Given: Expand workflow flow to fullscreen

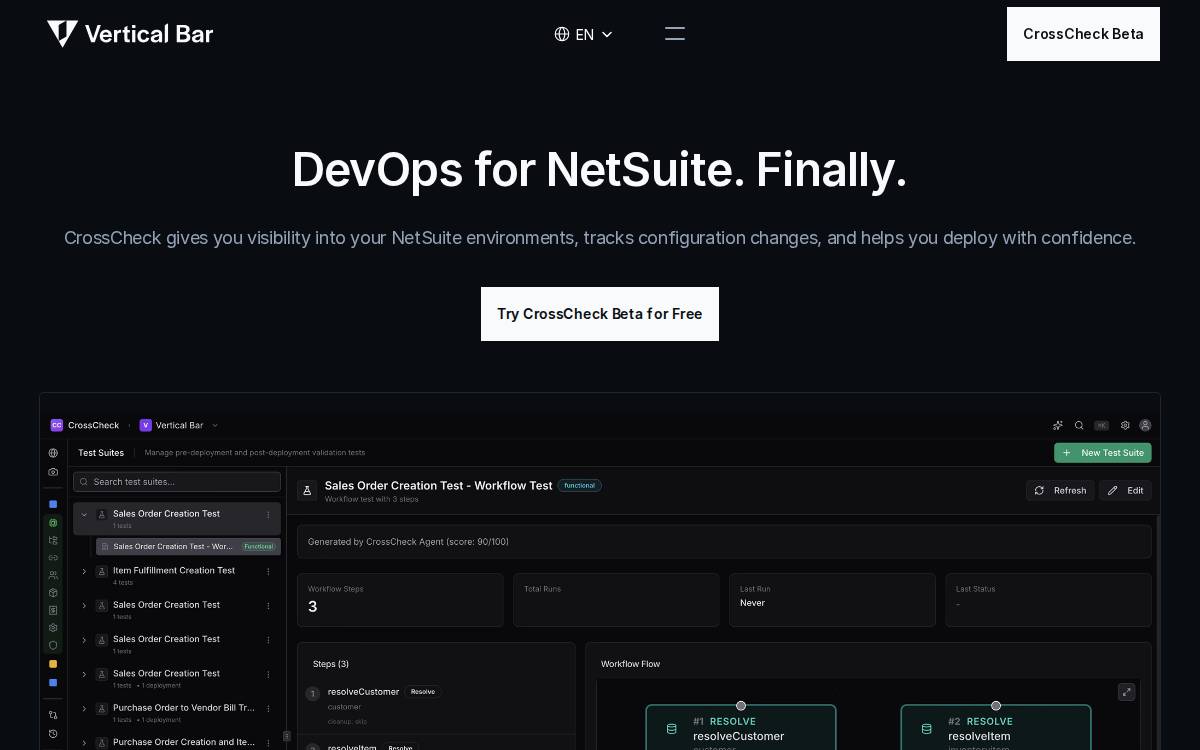Looking at the screenshot, I should [1126, 692].
